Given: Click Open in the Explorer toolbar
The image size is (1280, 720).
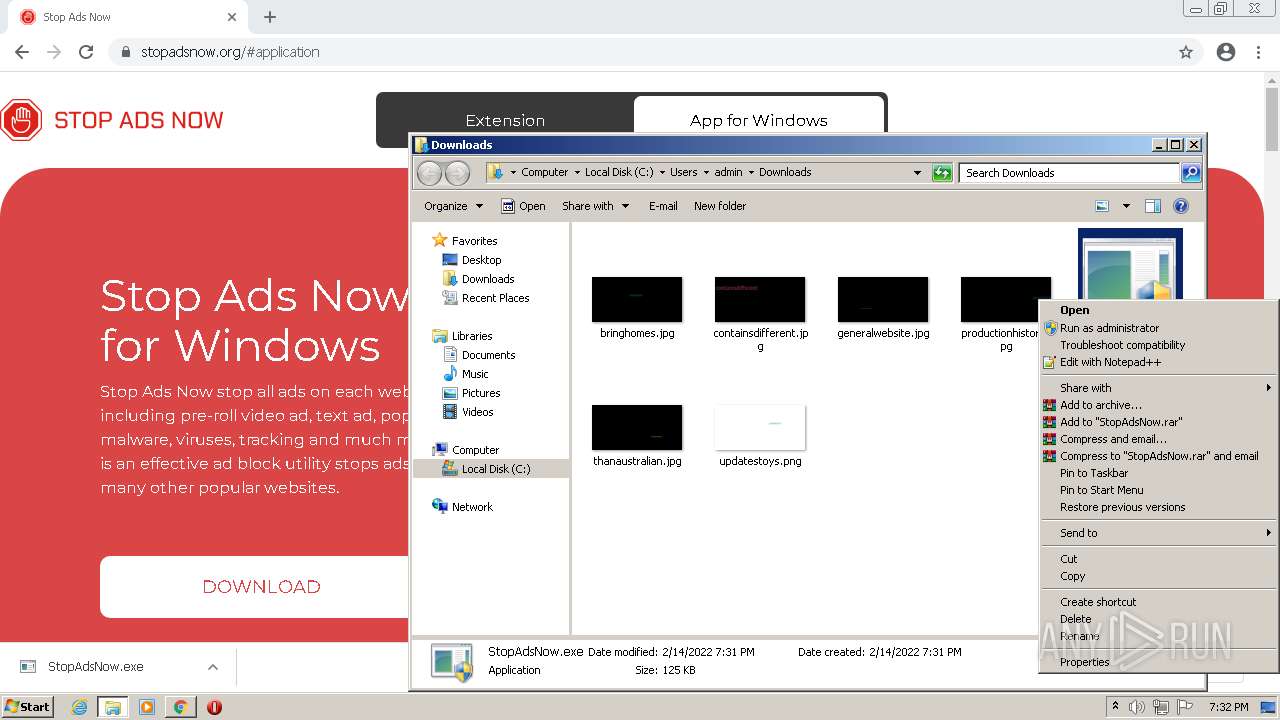Looking at the screenshot, I should [523, 206].
